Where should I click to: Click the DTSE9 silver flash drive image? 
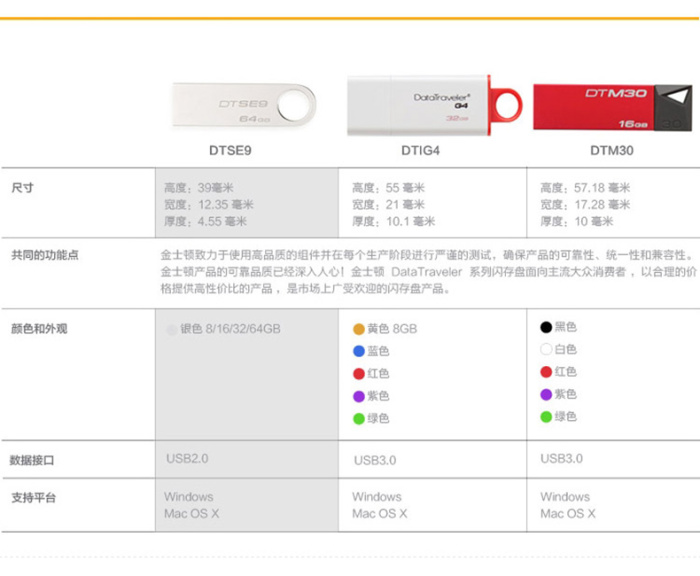(x=244, y=105)
